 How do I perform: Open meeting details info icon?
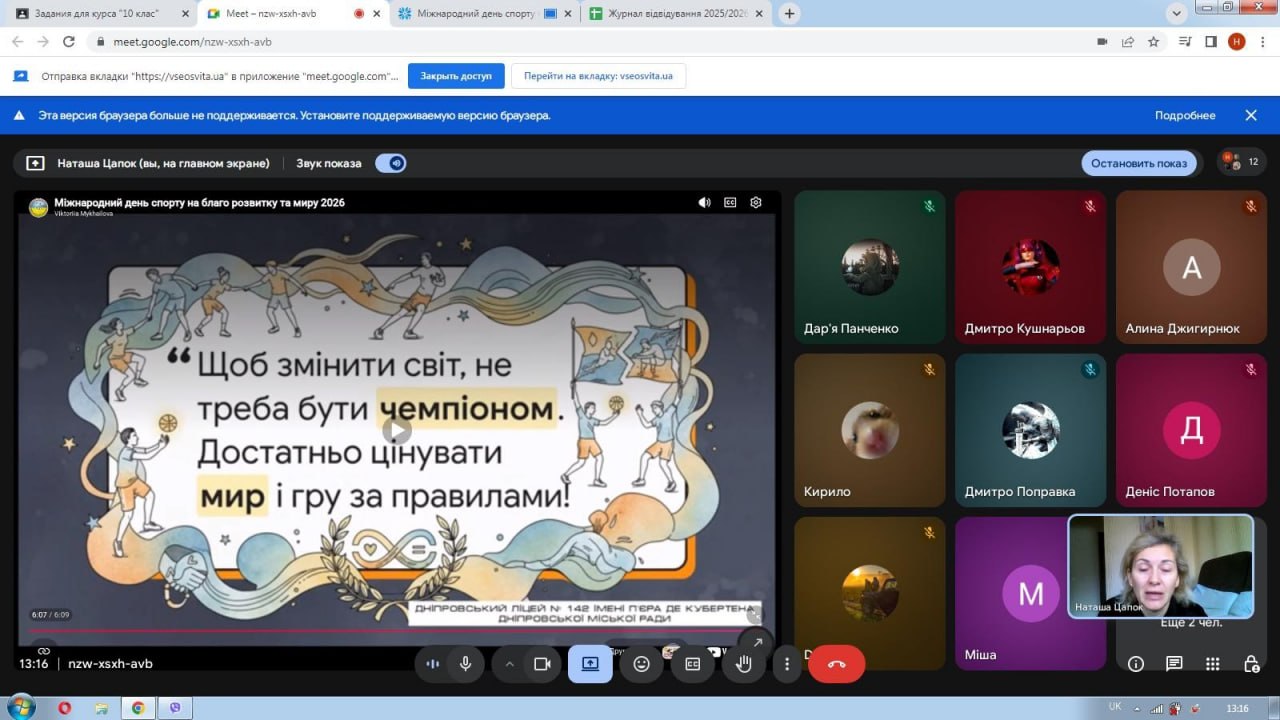(1136, 664)
